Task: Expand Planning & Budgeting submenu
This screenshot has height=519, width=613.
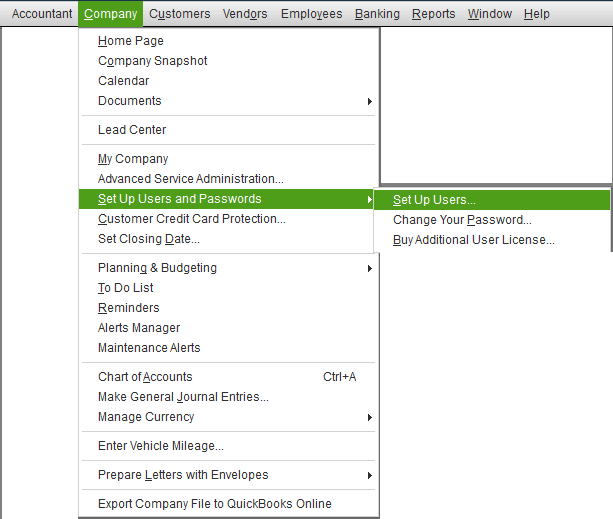Action: pyautogui.click(x=157, y=268)
